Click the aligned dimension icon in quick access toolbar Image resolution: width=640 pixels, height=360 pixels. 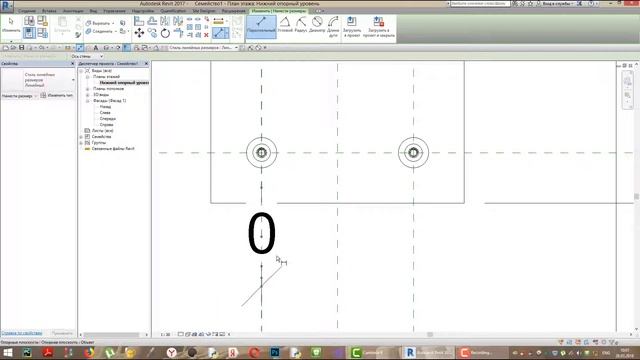80,48
